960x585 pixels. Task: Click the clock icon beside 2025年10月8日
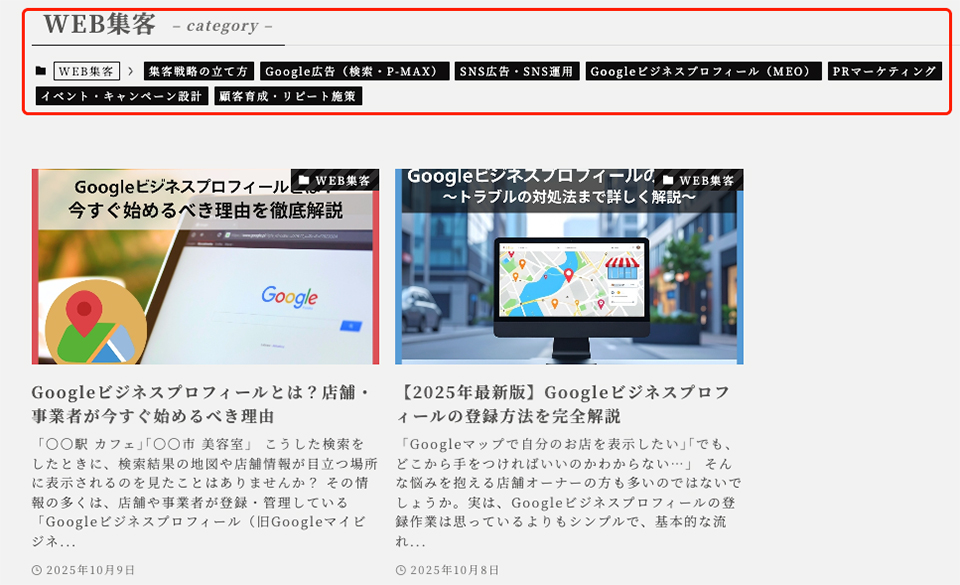[x=401, y=571]
